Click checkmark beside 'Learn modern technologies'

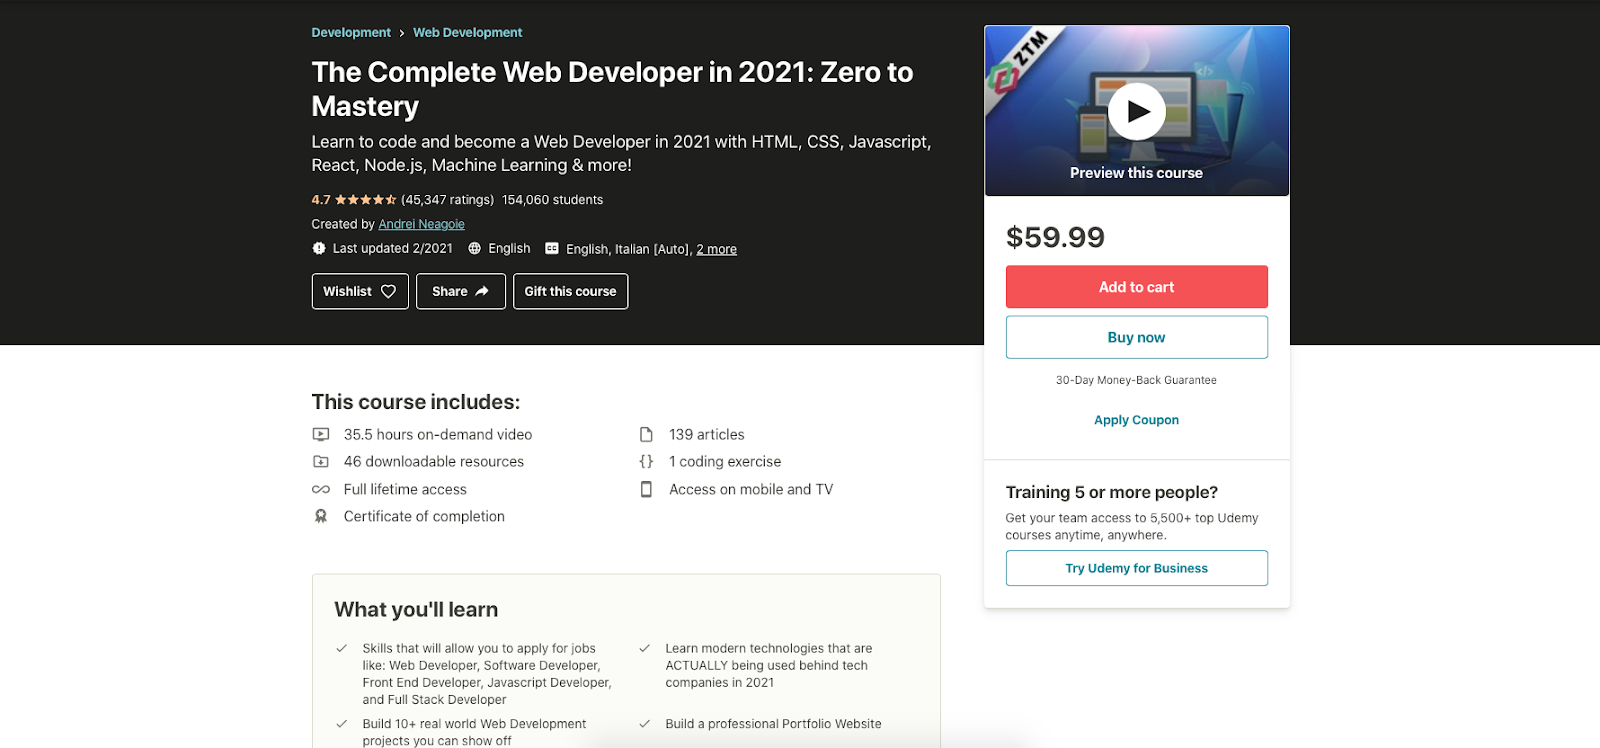[645, 648]
